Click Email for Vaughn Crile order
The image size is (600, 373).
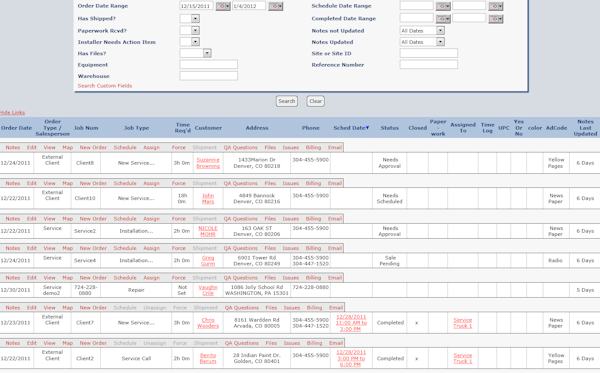coord(335,278)
